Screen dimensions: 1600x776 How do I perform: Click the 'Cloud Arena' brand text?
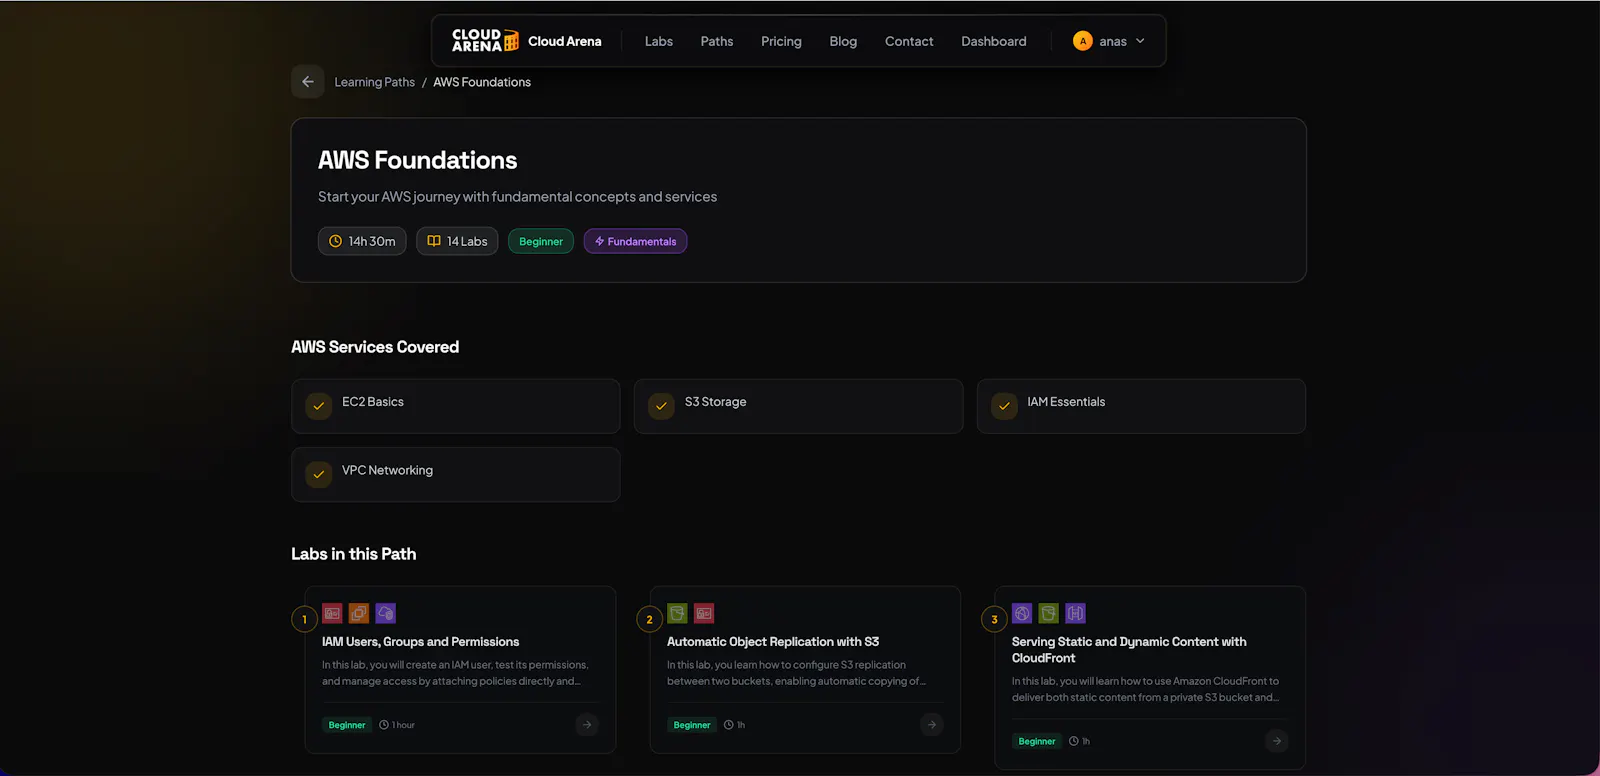565,41
